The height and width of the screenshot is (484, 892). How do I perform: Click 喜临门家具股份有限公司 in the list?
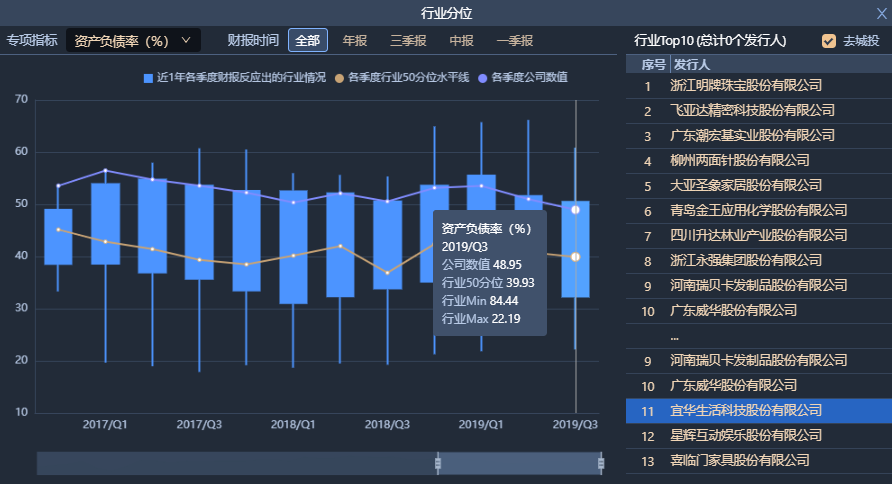pos(739,461)
